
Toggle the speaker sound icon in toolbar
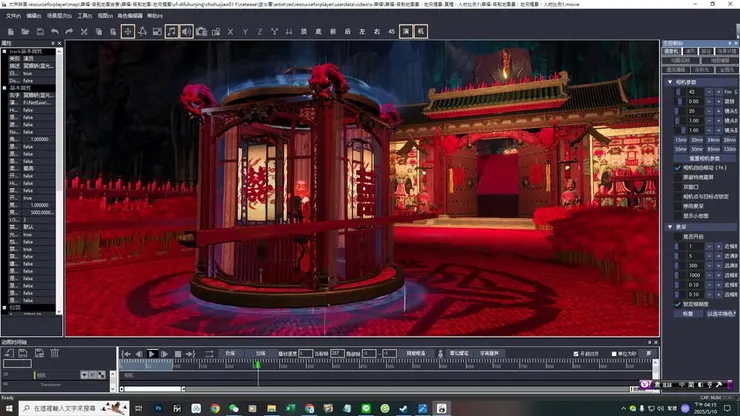pos(186,32)
